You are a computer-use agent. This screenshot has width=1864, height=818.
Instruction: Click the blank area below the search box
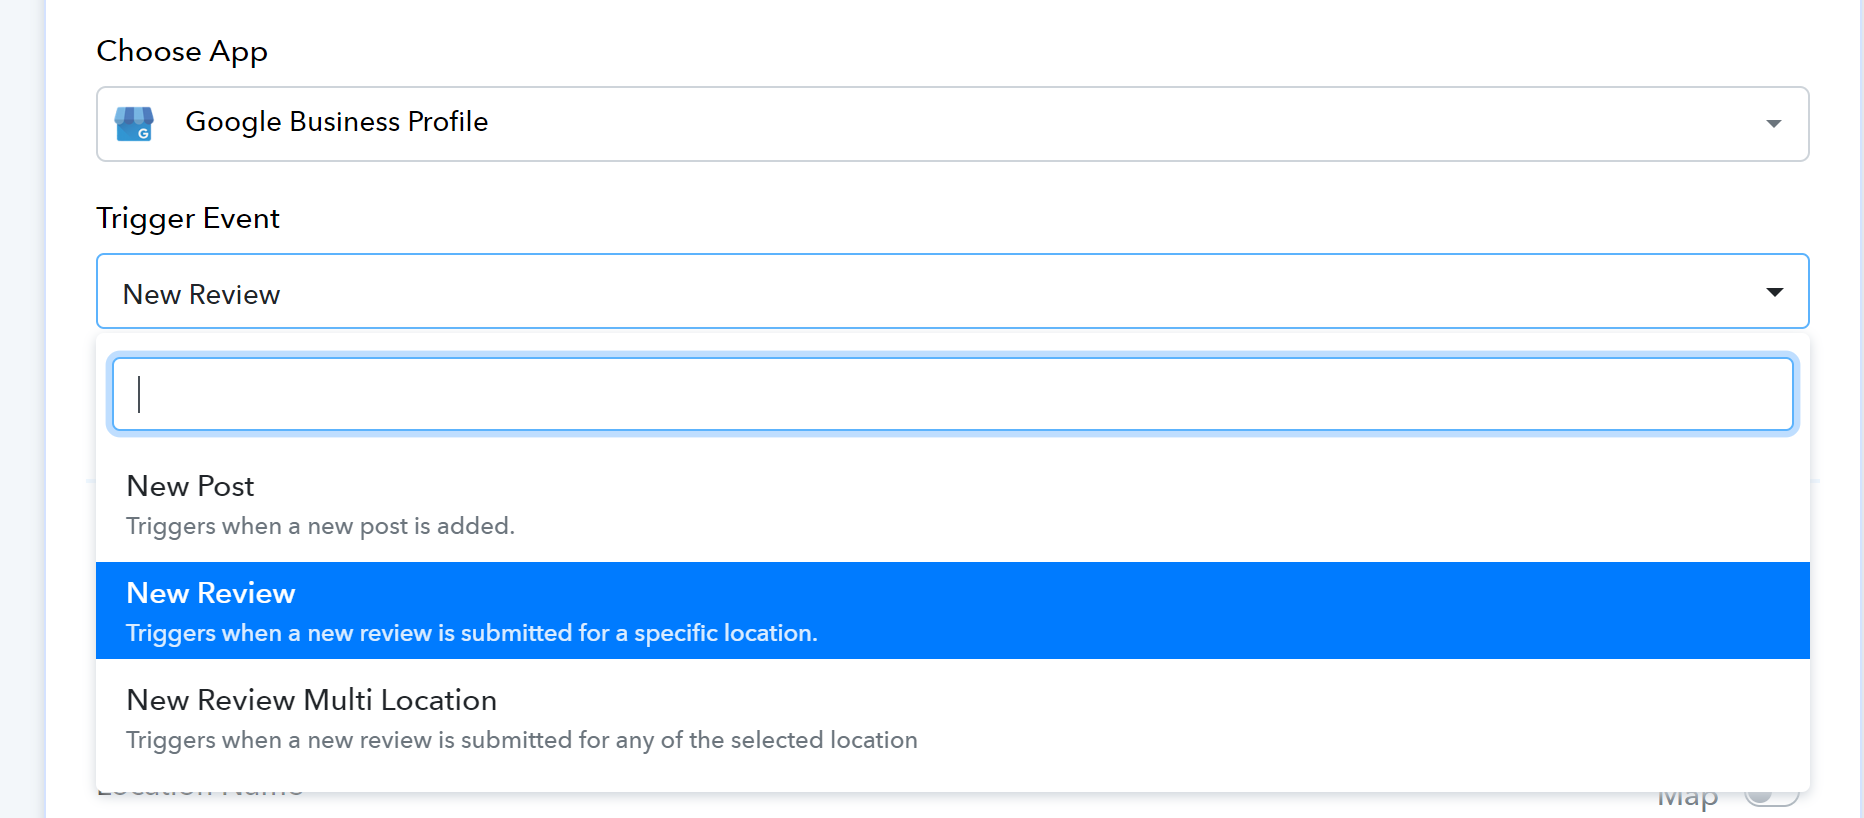[x=952, y=446]
